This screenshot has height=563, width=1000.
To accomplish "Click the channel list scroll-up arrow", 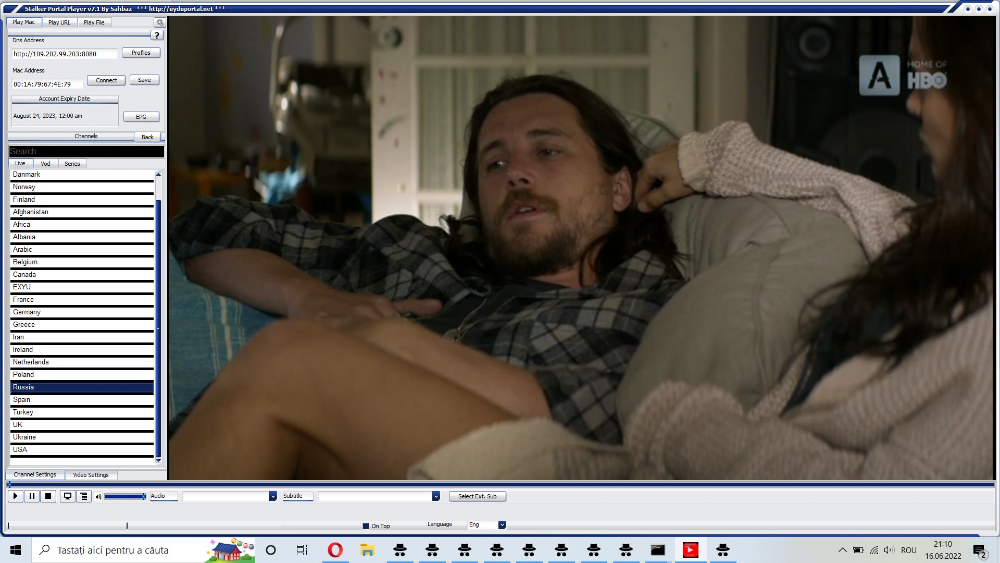I will click(x=158, y=174).
